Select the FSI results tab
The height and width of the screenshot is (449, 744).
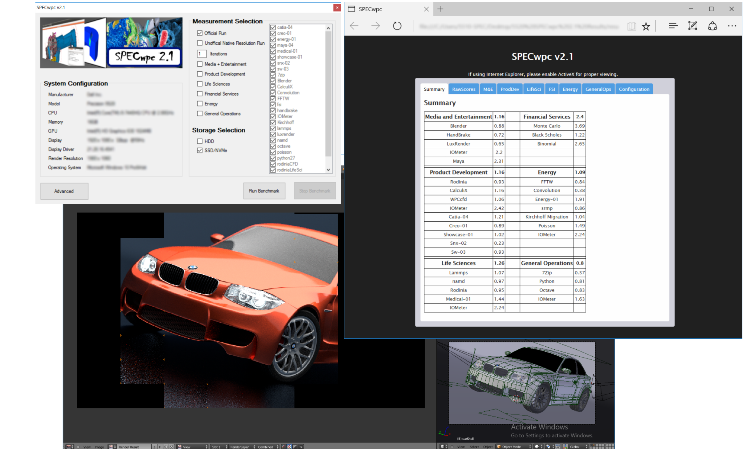pos(551,89)
